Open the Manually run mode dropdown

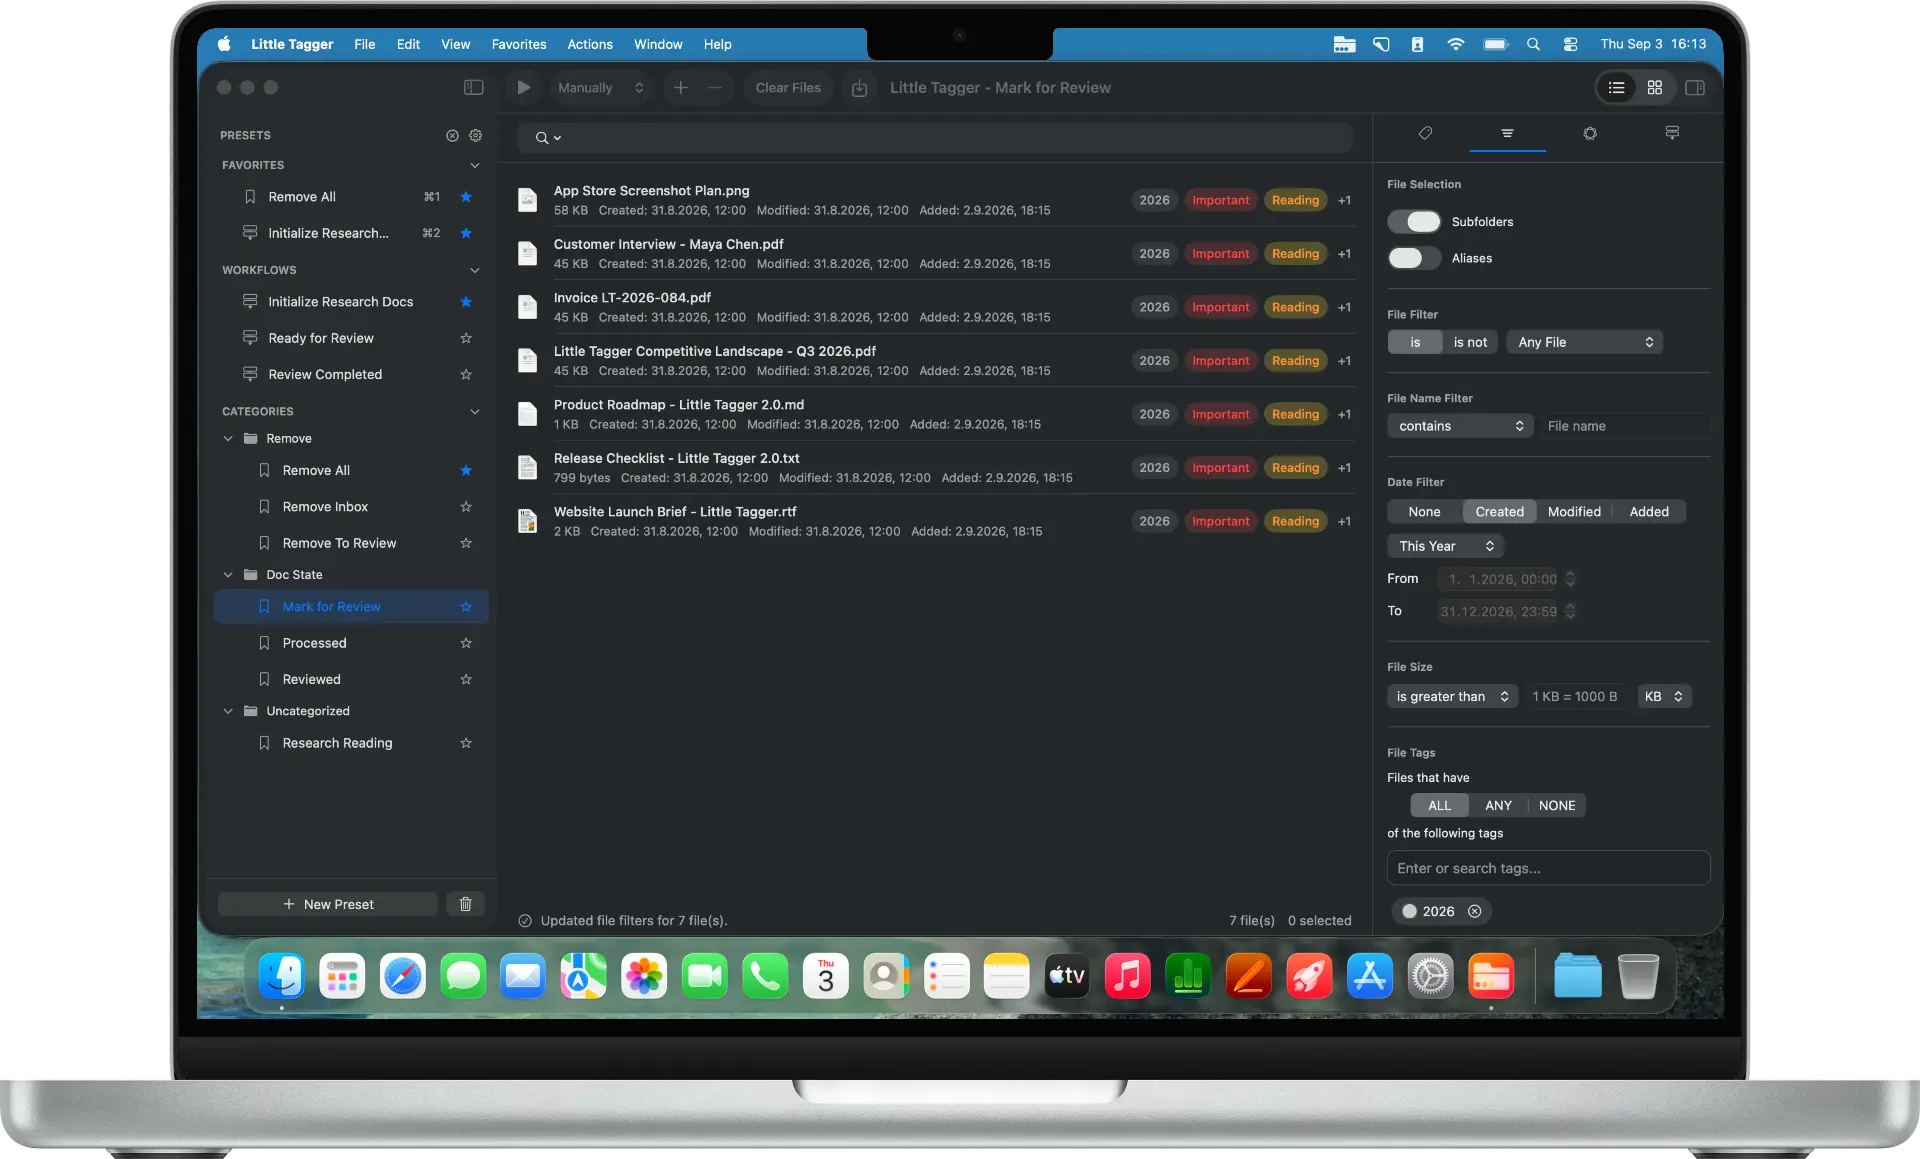pyautogui.click(x=600, y=88)
